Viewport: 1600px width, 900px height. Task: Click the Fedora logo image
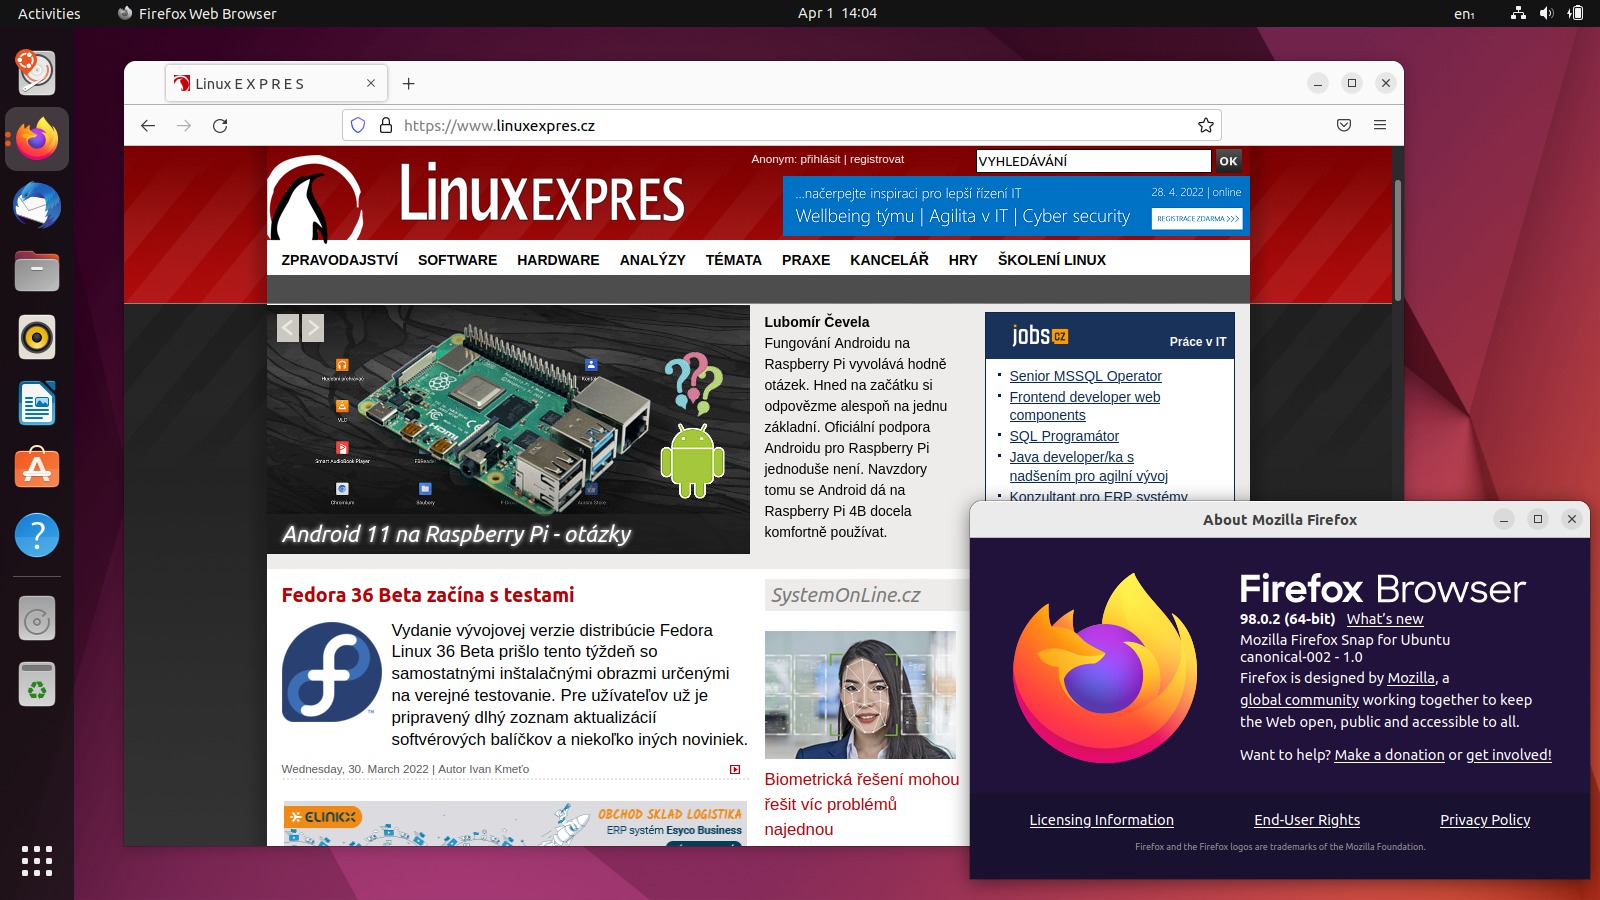click(x=331, y=672)
